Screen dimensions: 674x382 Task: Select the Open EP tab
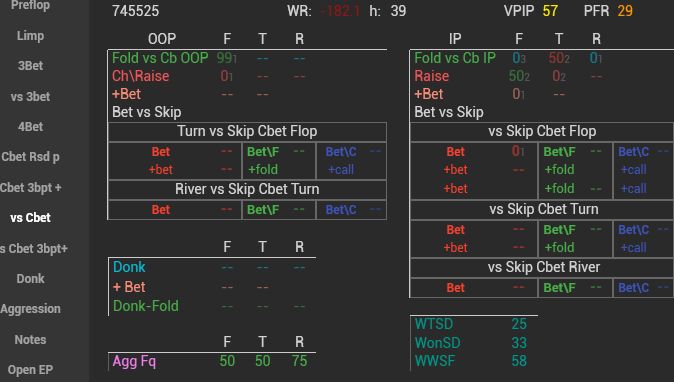pos(30,370)
